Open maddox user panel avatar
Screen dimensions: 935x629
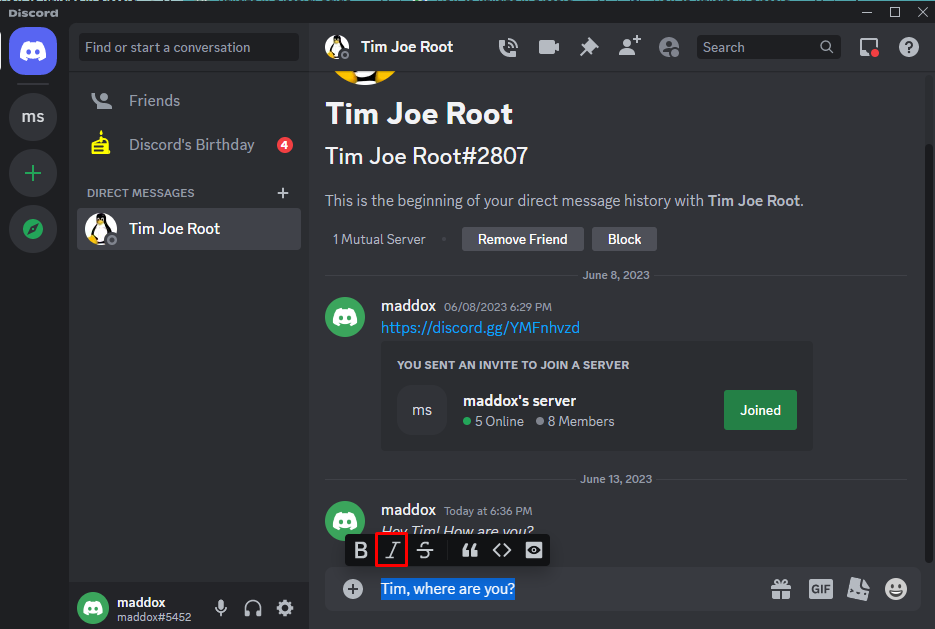93,608
